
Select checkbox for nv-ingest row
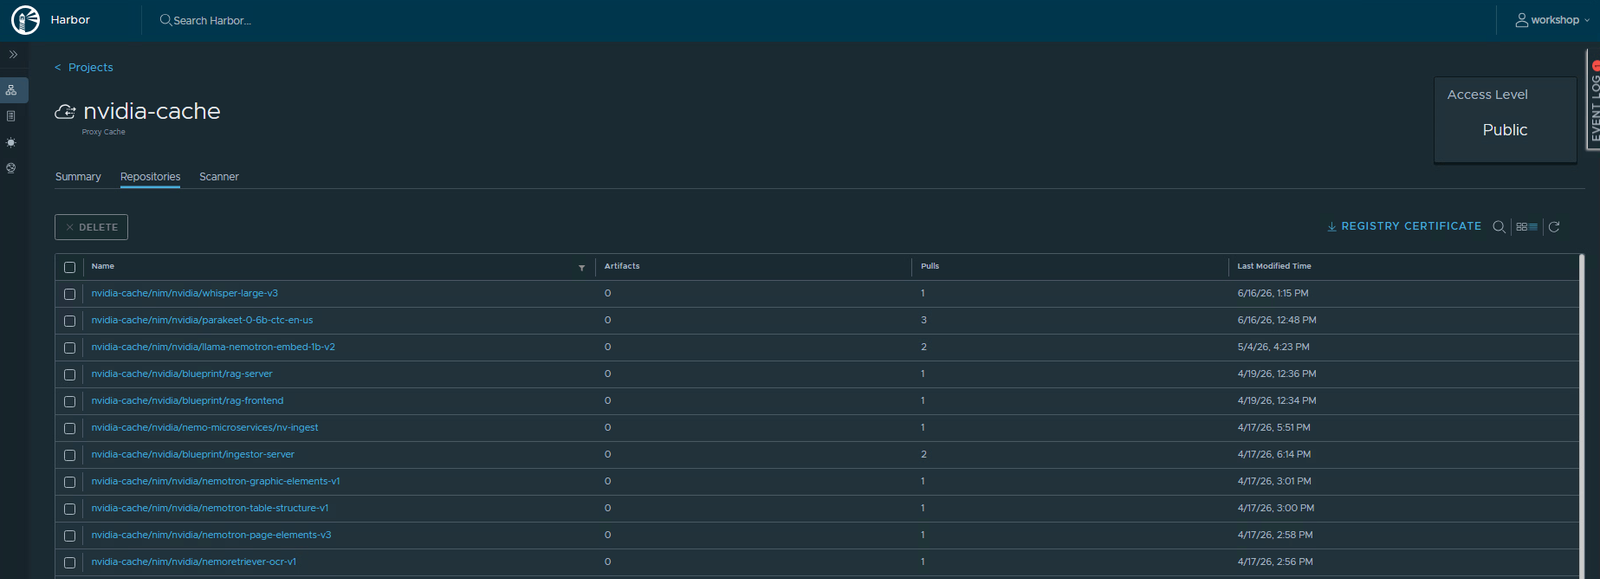pos(70,428)
